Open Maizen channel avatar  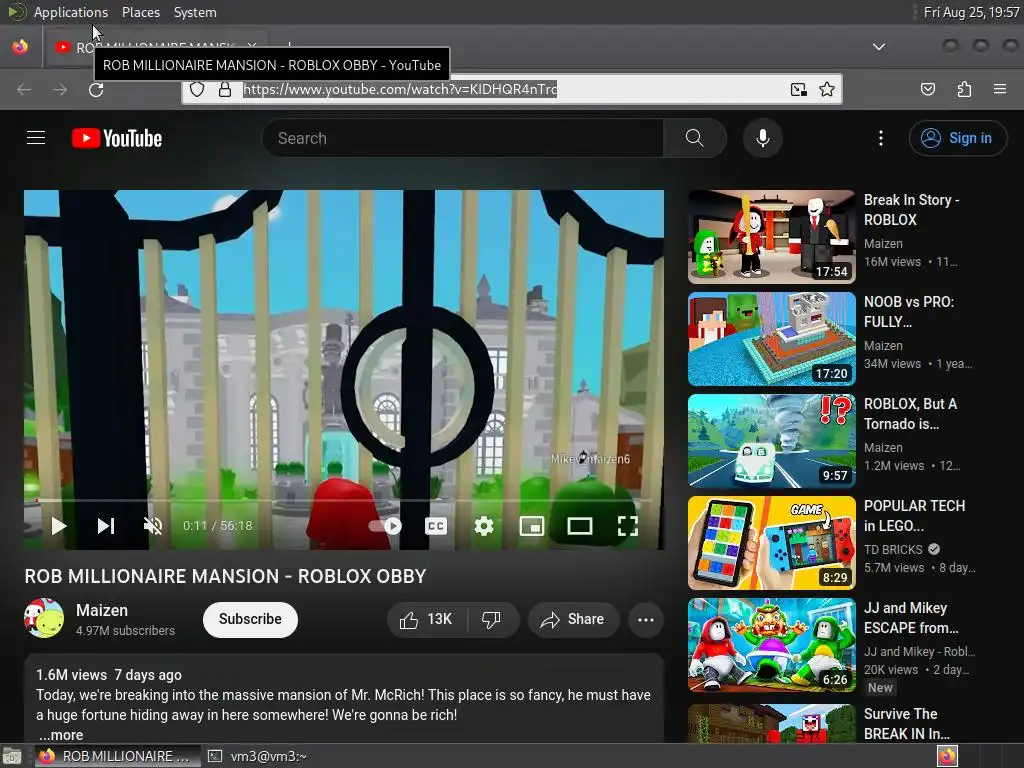pos(44,618)
